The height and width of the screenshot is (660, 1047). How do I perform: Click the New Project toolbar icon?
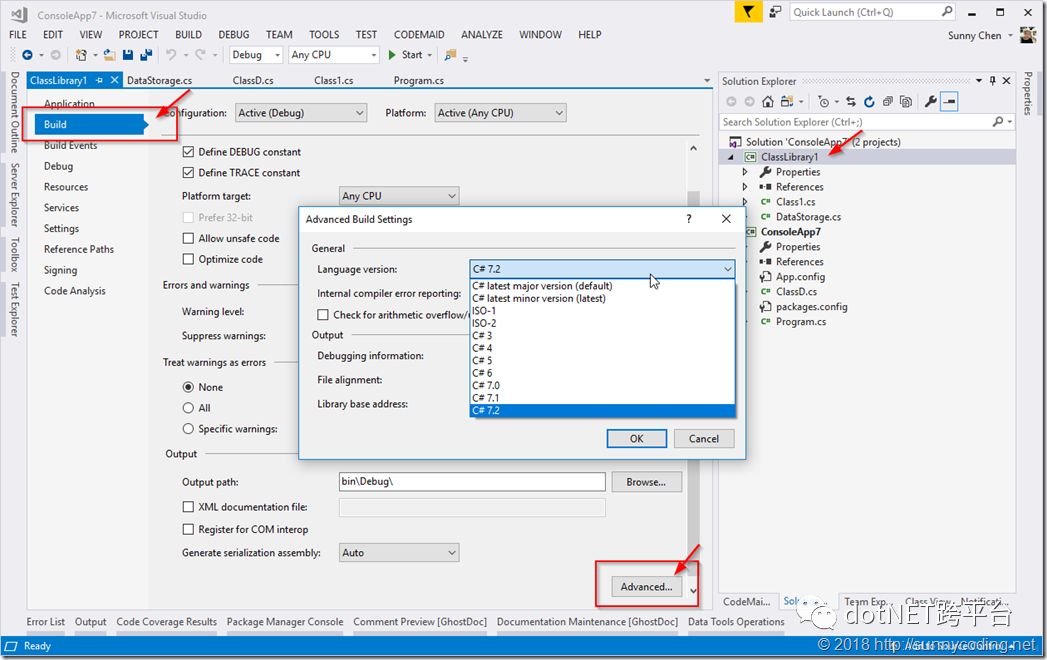coord(81,55)
